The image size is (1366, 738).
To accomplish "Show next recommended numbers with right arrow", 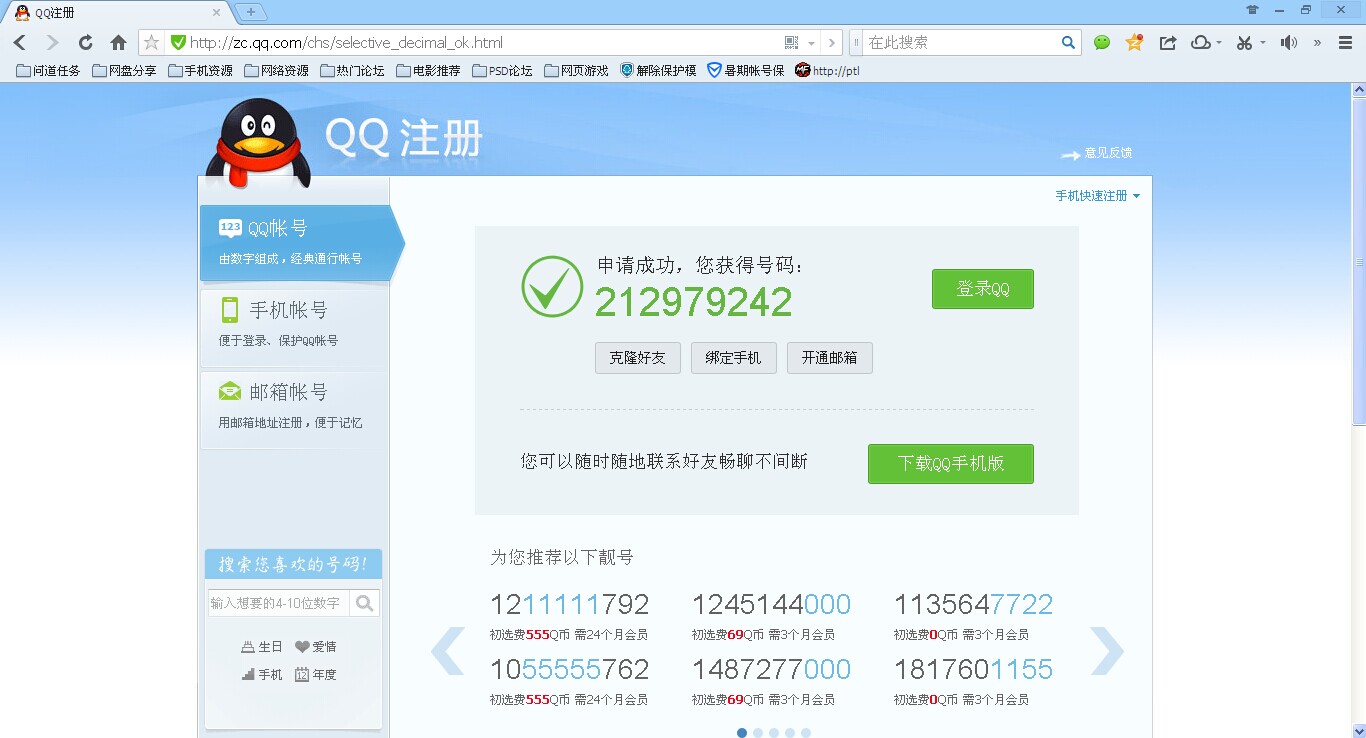I will 1107,651.
